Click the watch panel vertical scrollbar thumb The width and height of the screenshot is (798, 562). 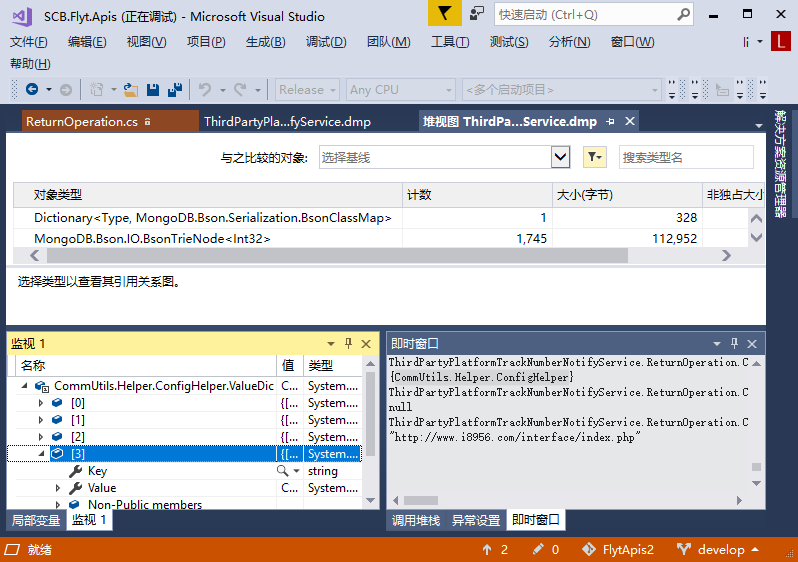click(370, 414)
